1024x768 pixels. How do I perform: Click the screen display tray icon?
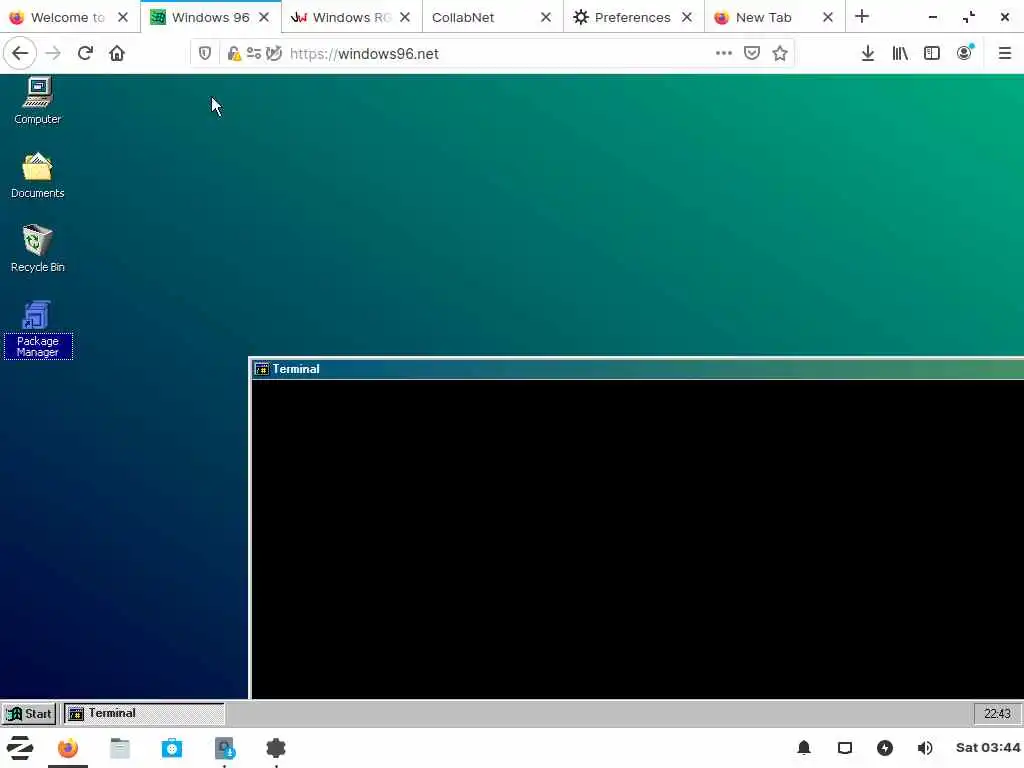pos(845,748)
